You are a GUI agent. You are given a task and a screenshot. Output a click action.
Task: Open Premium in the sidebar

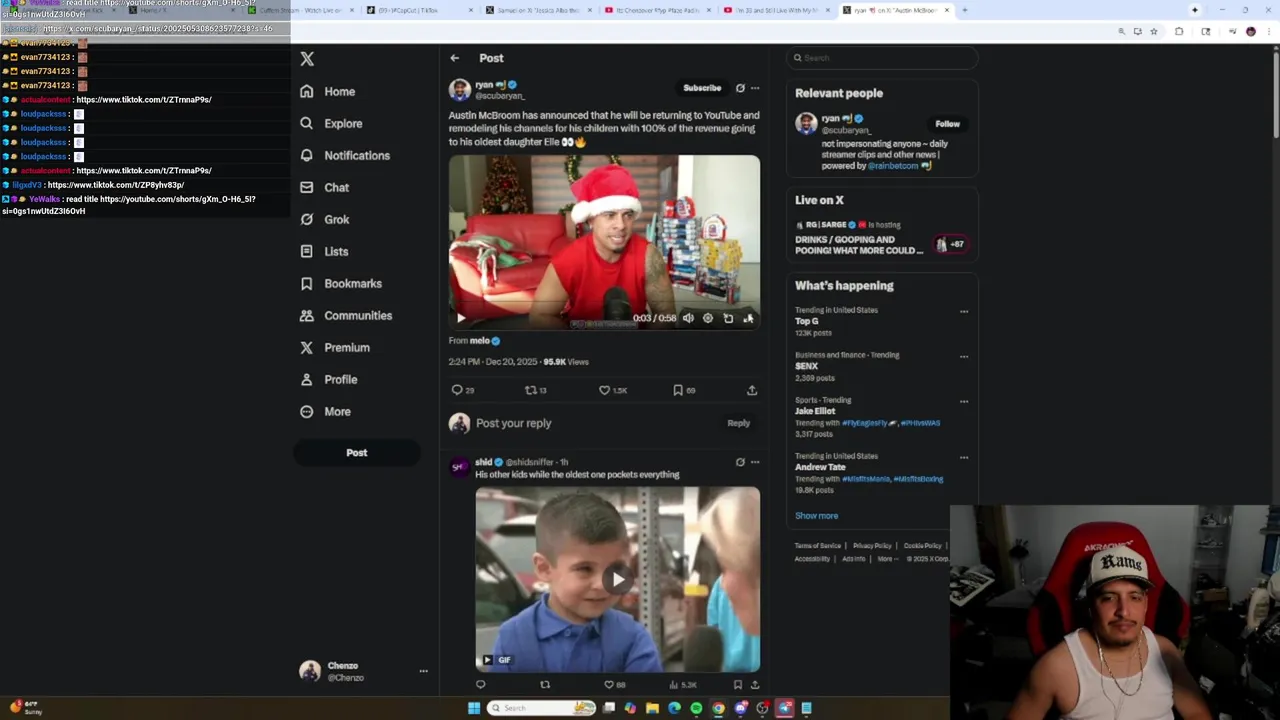(x=335, y=347)
